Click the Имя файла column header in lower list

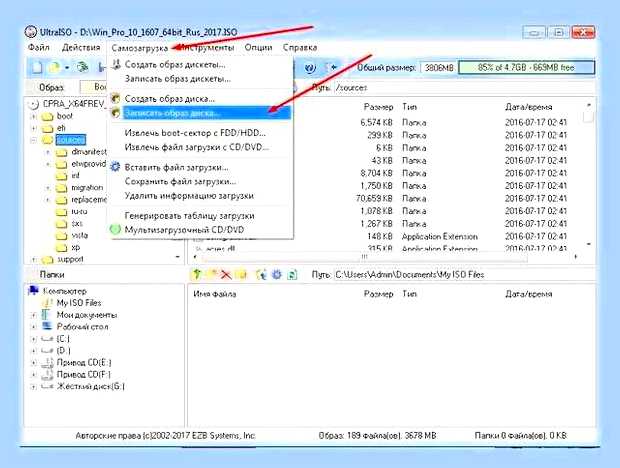click(x=215, y=294)
